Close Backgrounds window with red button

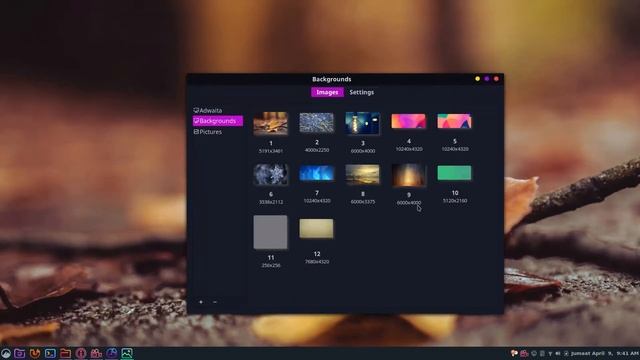pyautogui.click(x=496, y=79)
